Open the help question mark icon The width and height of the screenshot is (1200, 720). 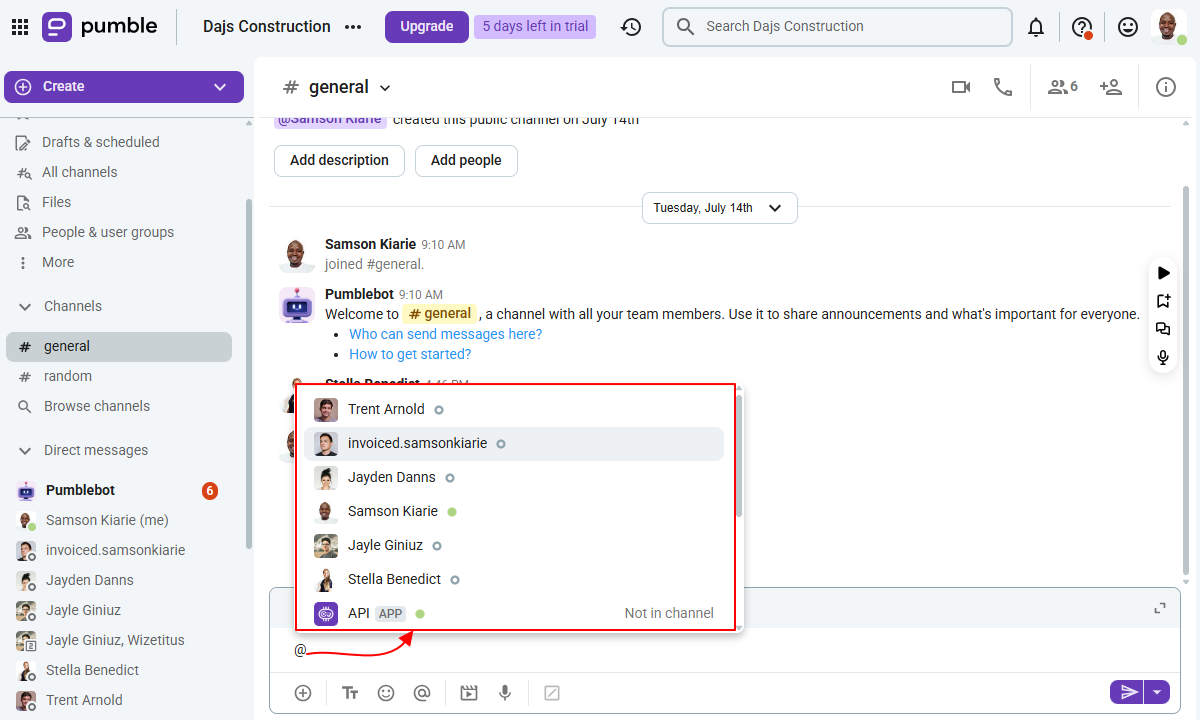tap(1082, 28)
